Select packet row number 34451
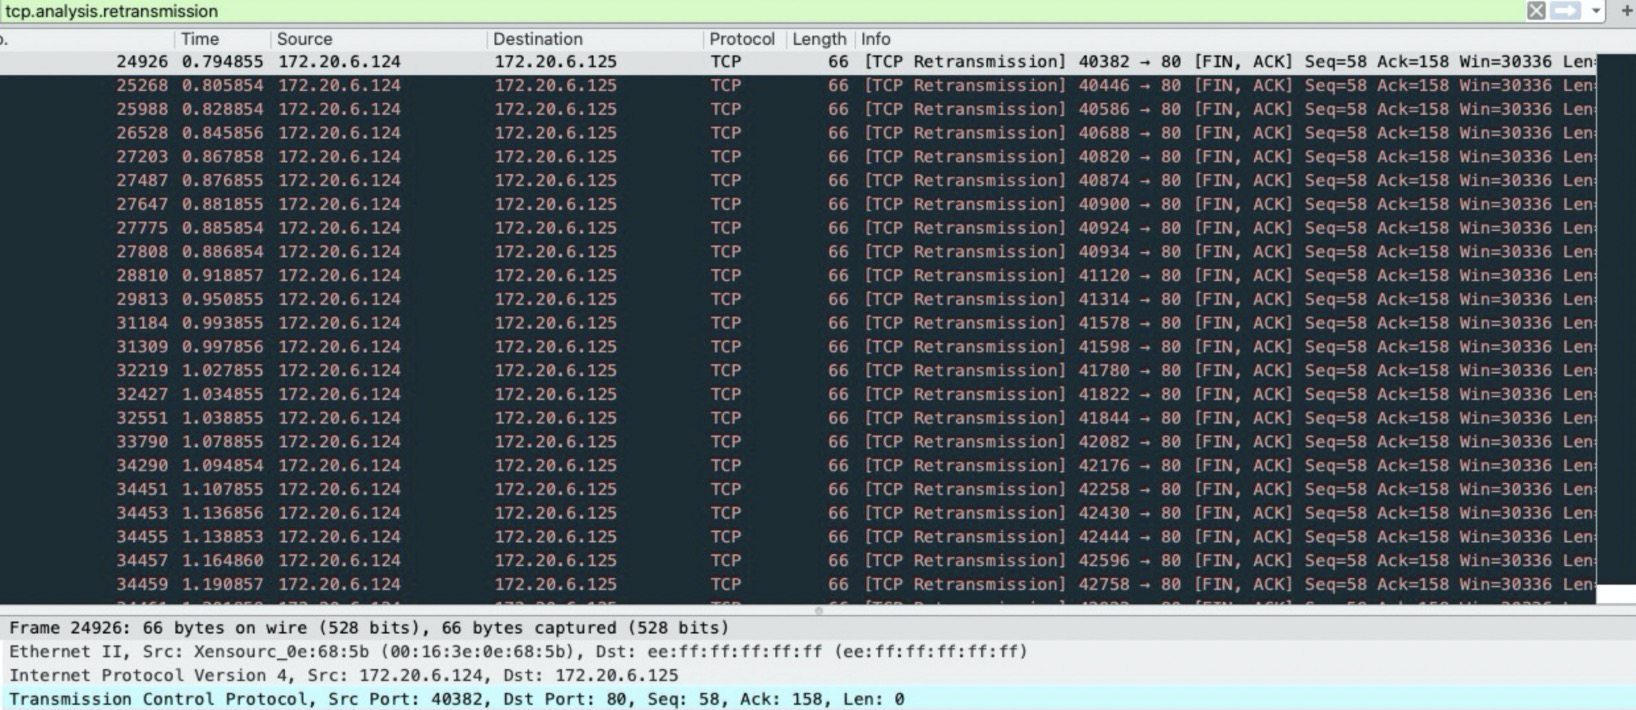 click(x=798, y=489)
